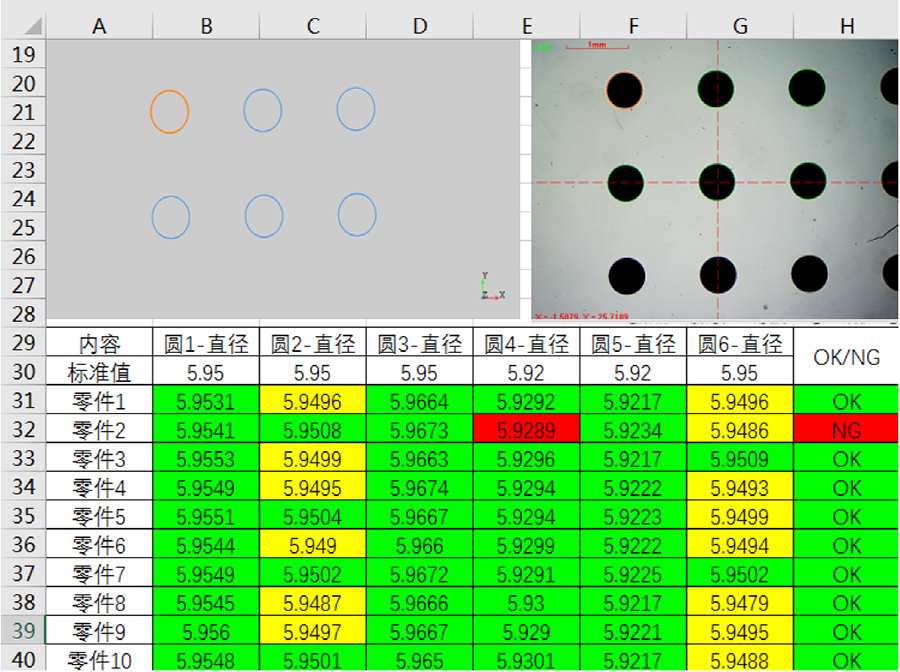Select row 32 header
900x672 pixels.
[x=22, y=430]
